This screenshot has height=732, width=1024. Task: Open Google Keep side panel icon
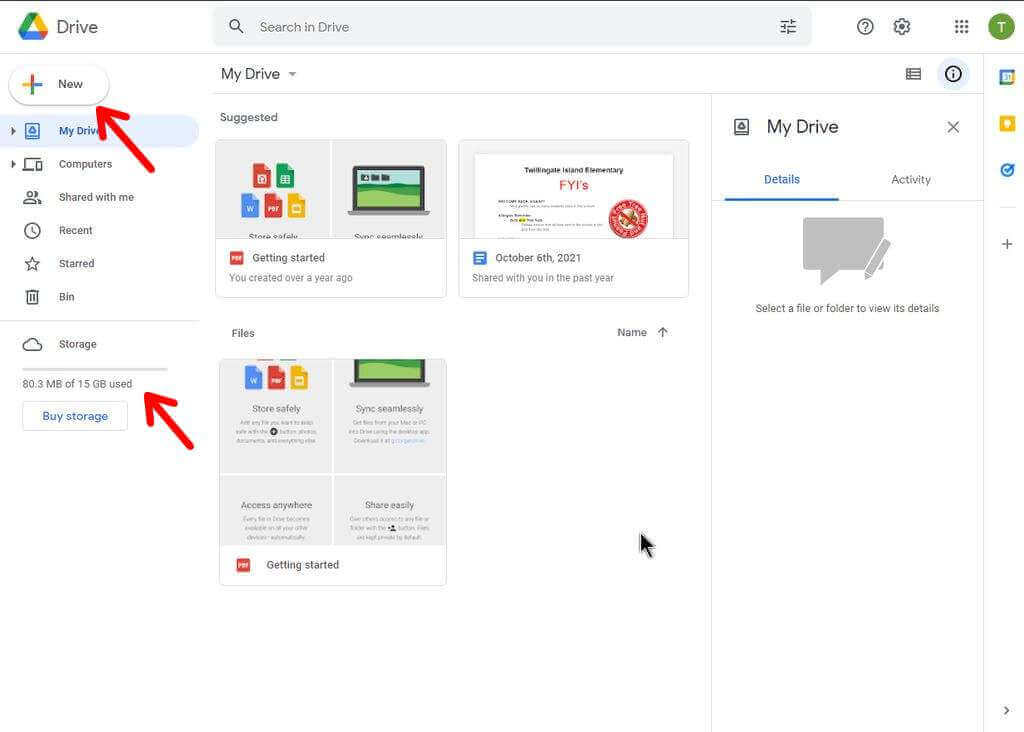(x=1007, y=123)
